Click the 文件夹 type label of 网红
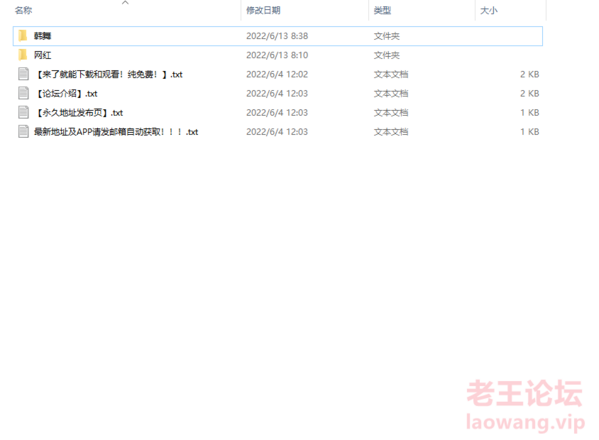This screenshot has width=599, height=440. coord(387,55)
